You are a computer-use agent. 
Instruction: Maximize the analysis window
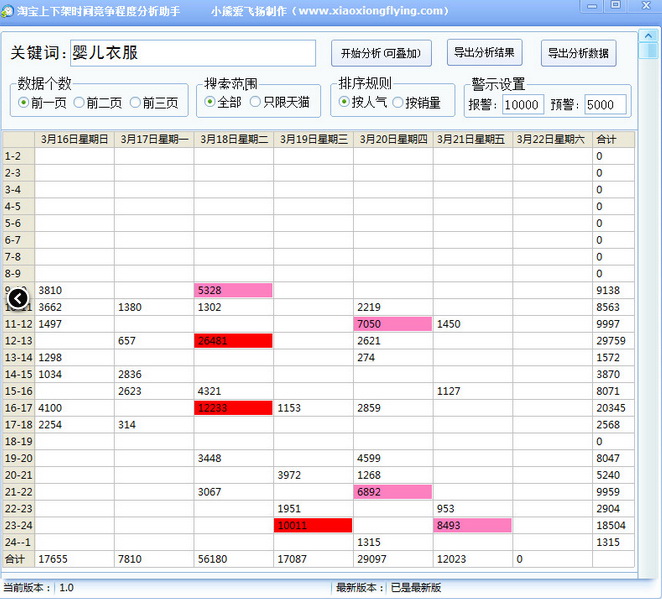[x=616, y=5]
